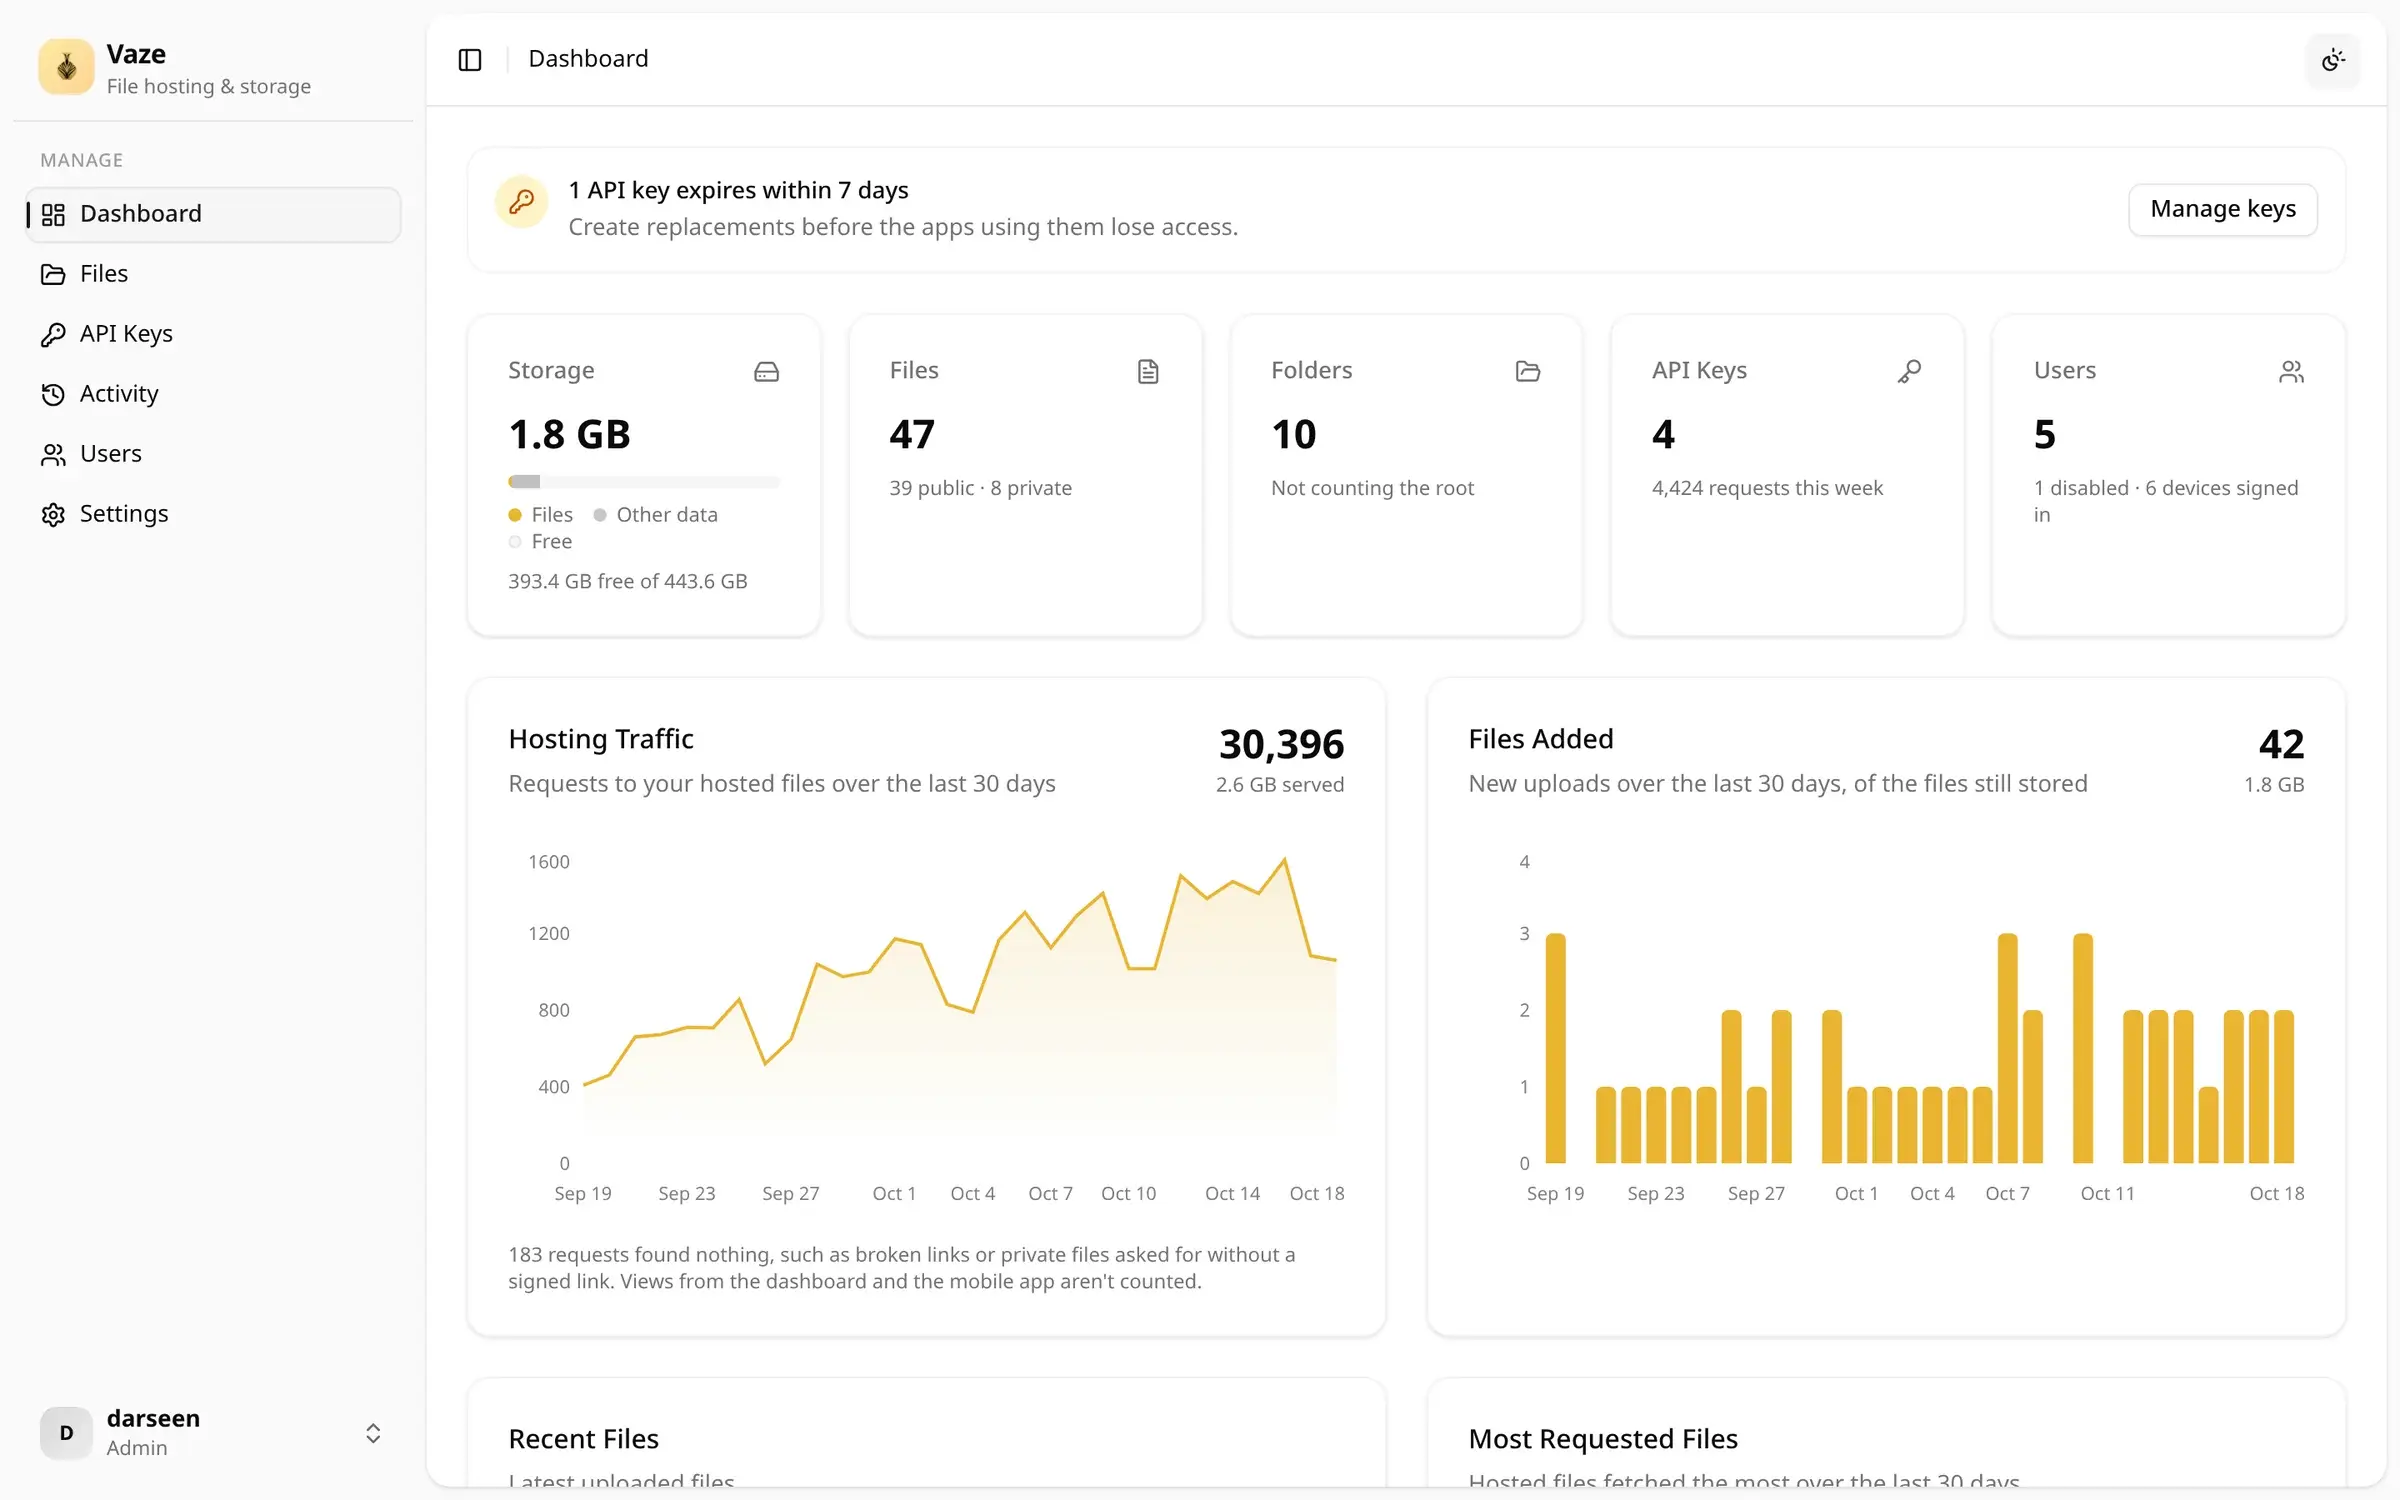Click the '30,396' hosting traffic total
Viewport: 2400px width, 1500px height.
(x=1281, y=744)
